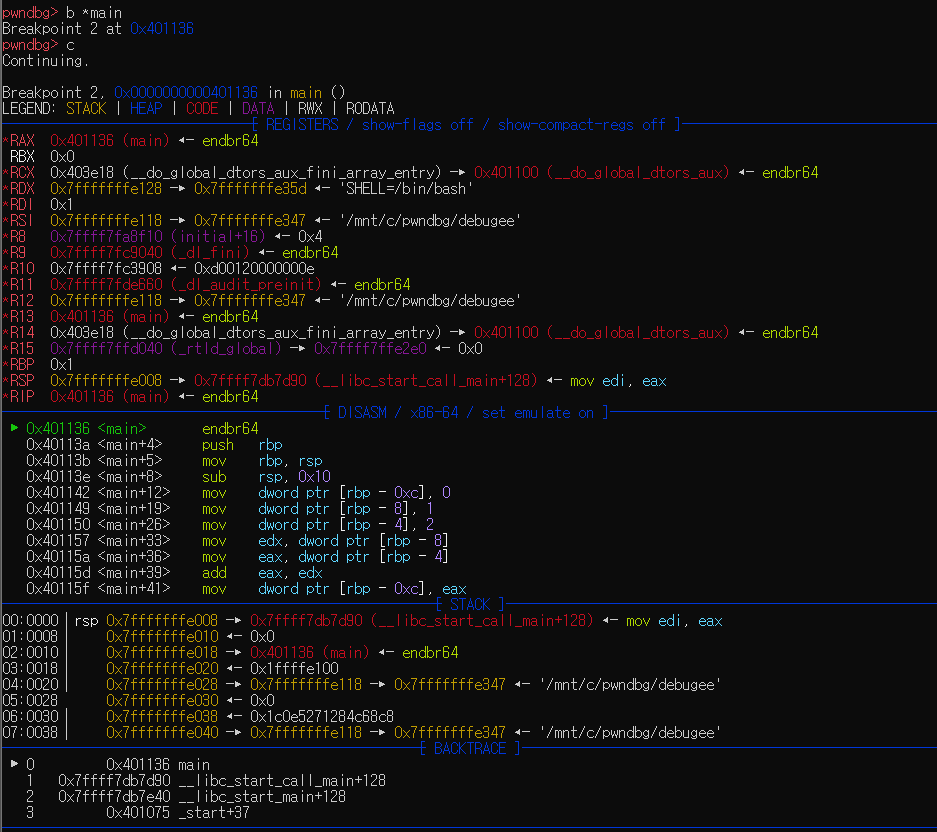The height and width of the screenshot is (832, 937).
Task: Click stack address 0x7fffffffe040
Action: [x=162, y=733]
